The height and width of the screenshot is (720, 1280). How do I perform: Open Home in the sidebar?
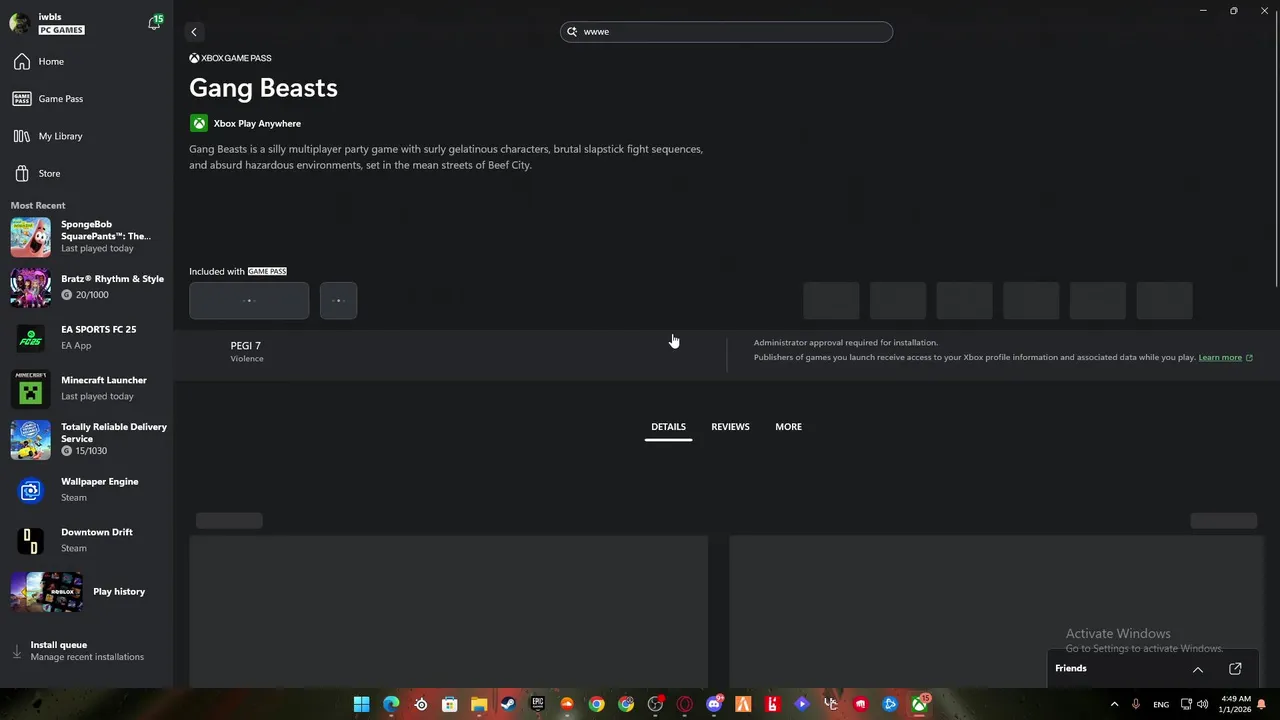tap(86, 62)
